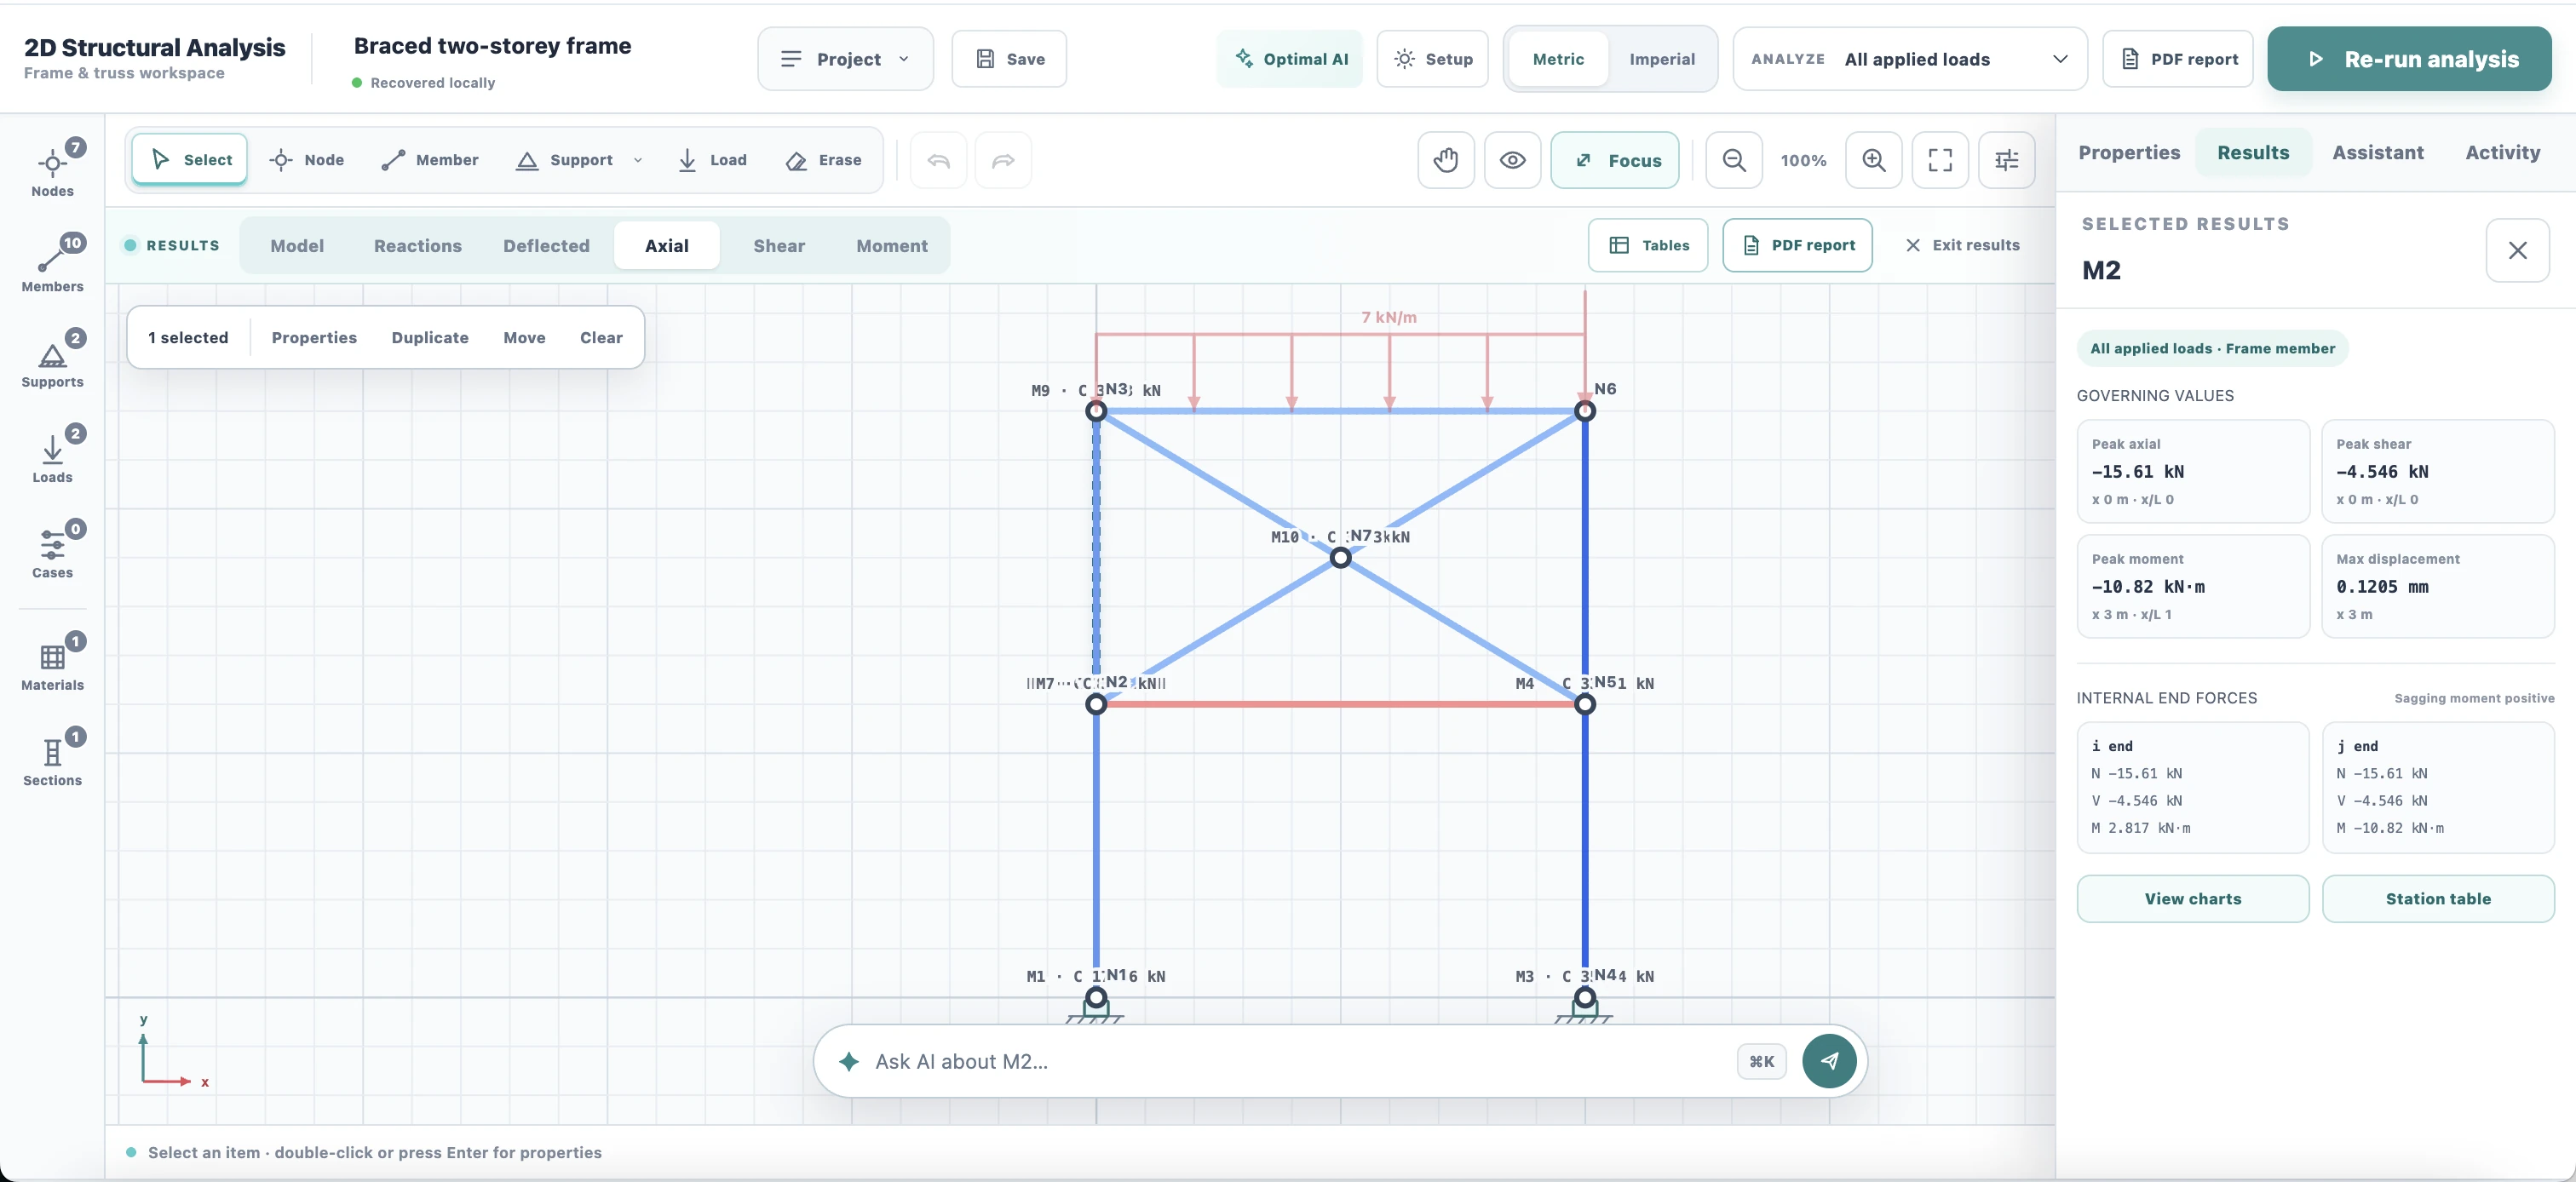Open the Optimal AI feature
The image size is (2576, 1182).
(1290, 59)
